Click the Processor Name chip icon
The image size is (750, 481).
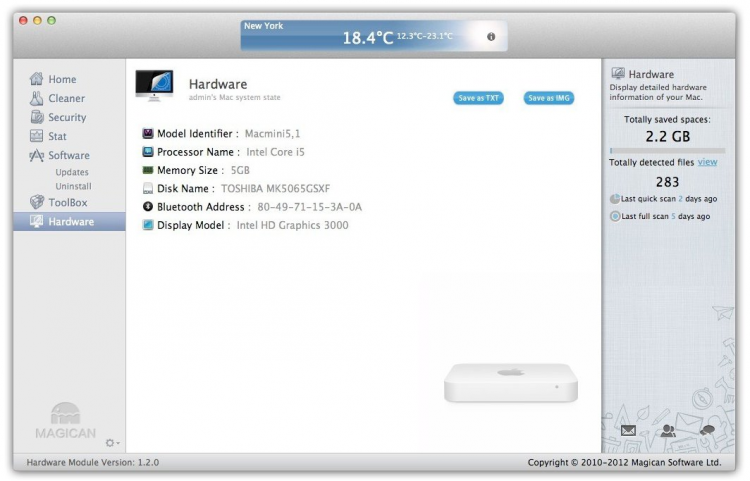tap(148, 152)
